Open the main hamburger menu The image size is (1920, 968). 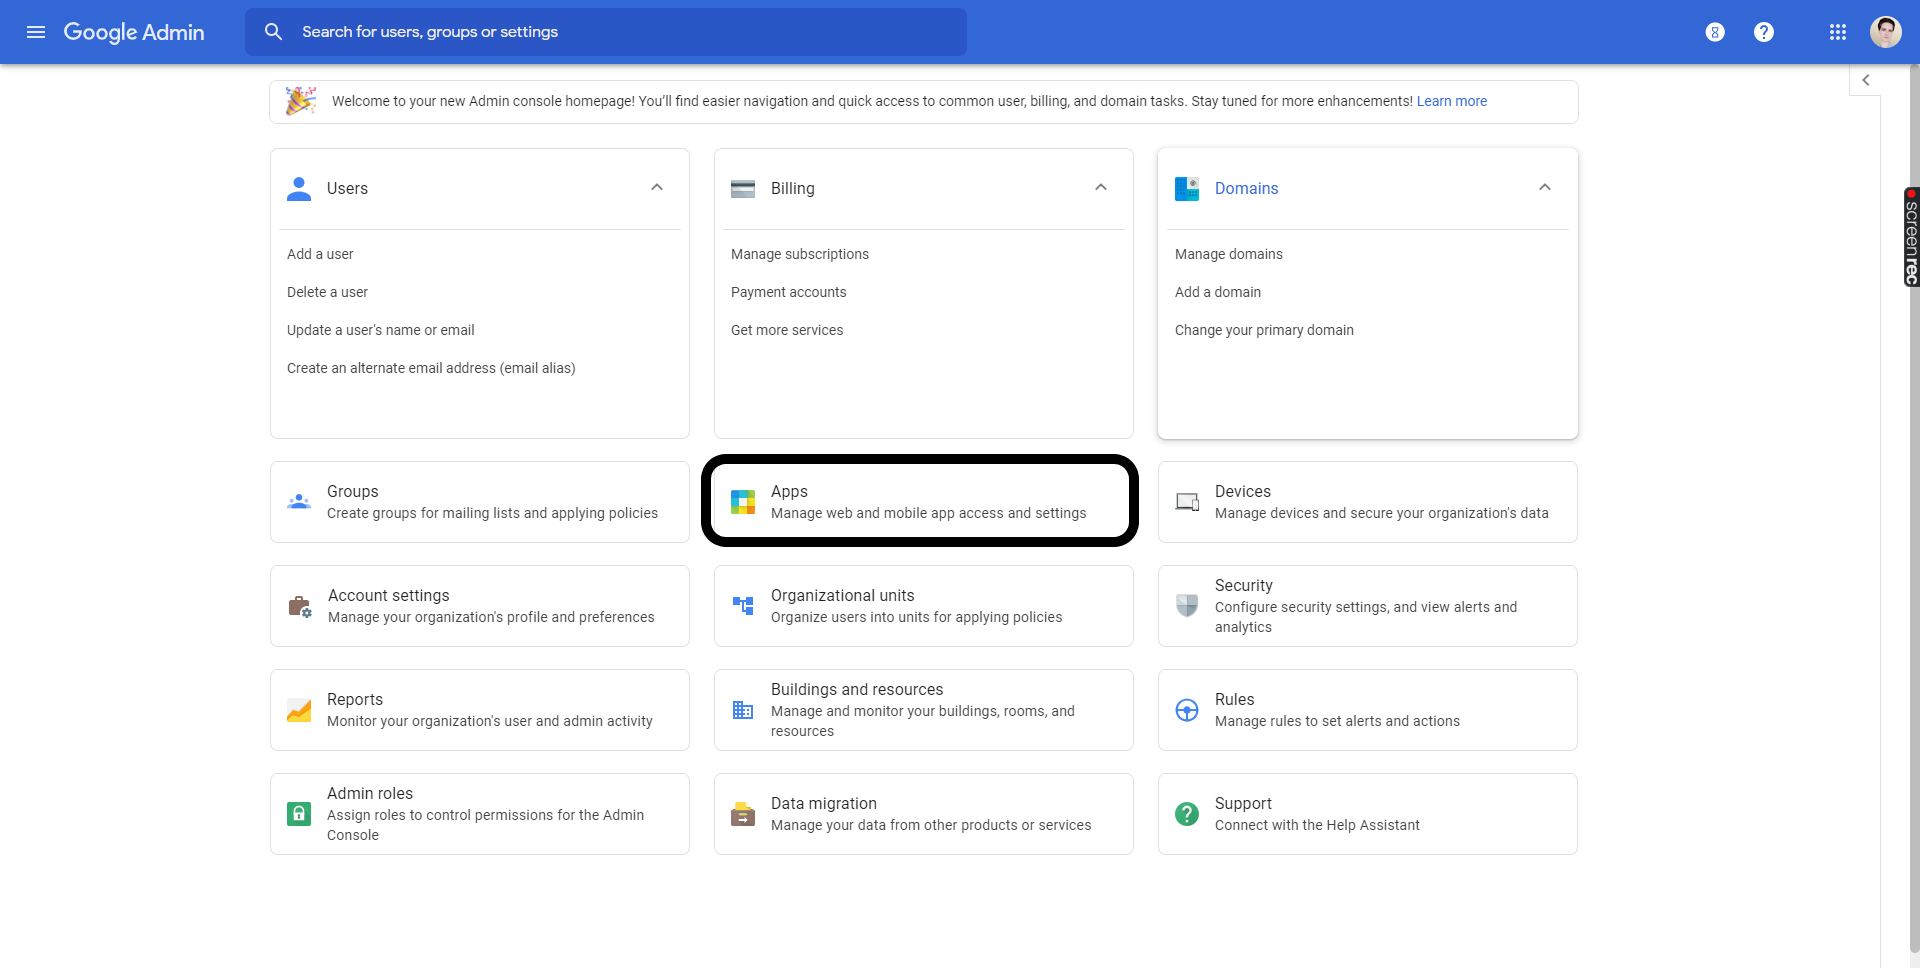(36, 32)
